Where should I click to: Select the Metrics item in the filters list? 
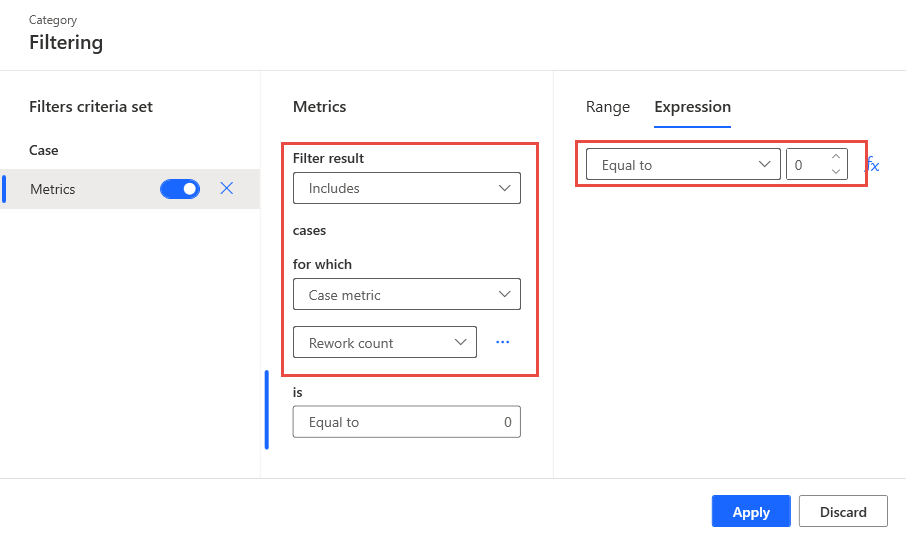pos(53,189)
